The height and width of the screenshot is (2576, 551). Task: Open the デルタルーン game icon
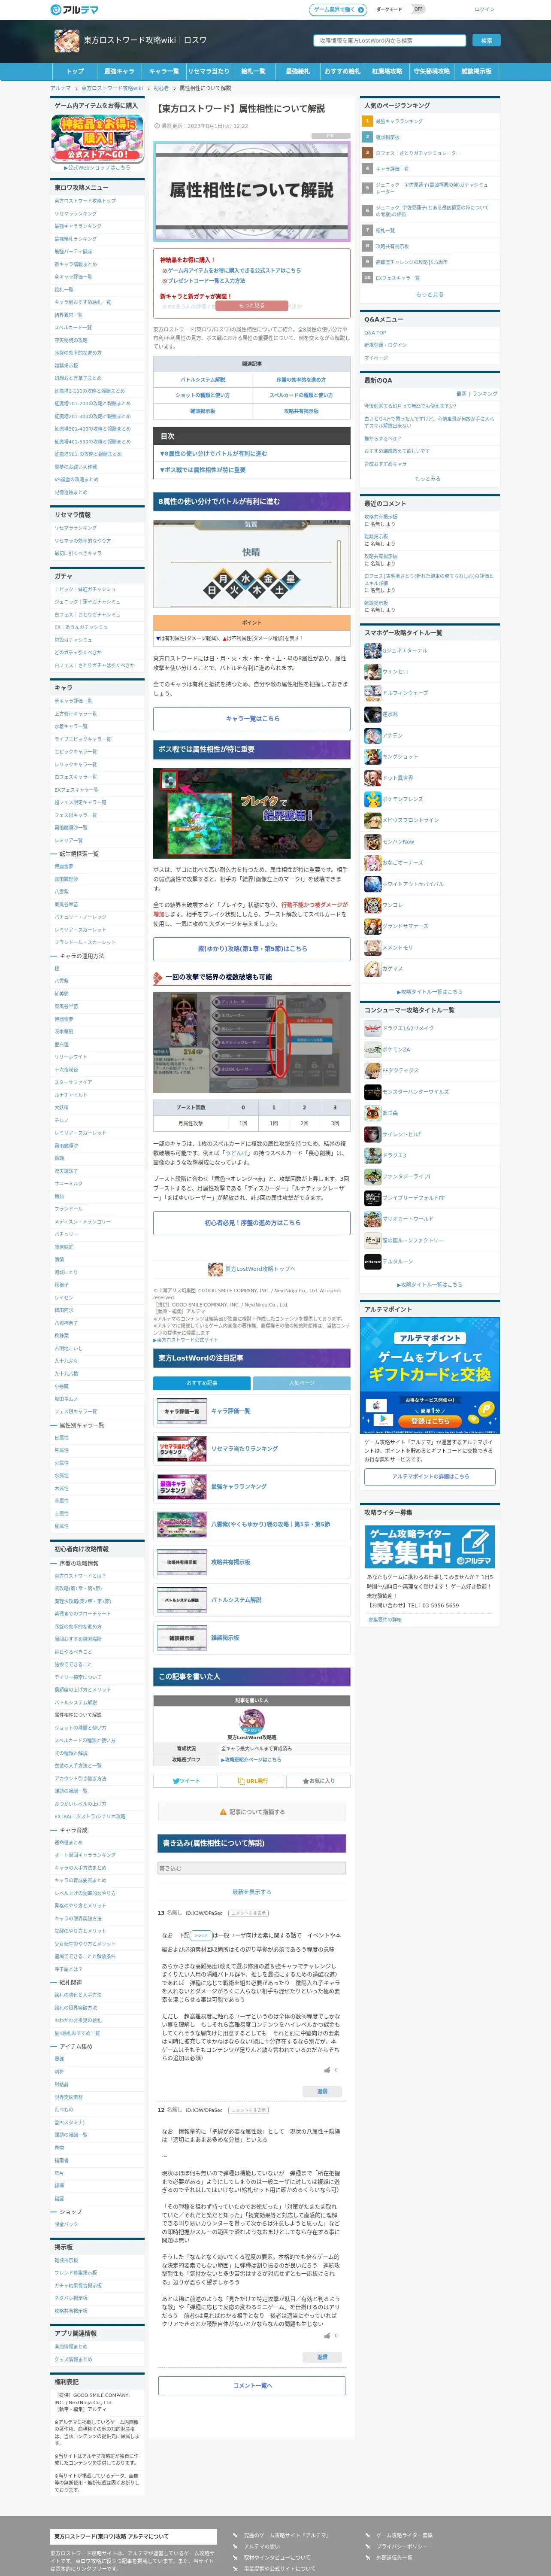pos(372,1261)
